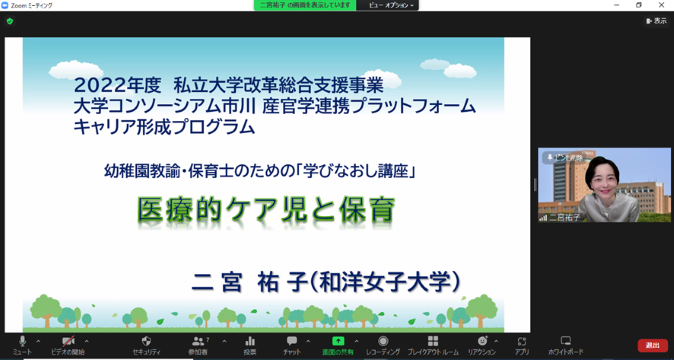The width and height of the screenshot is (674, 360).
Task: Click the green Share Screen button
Action: (x=338, y=345)
